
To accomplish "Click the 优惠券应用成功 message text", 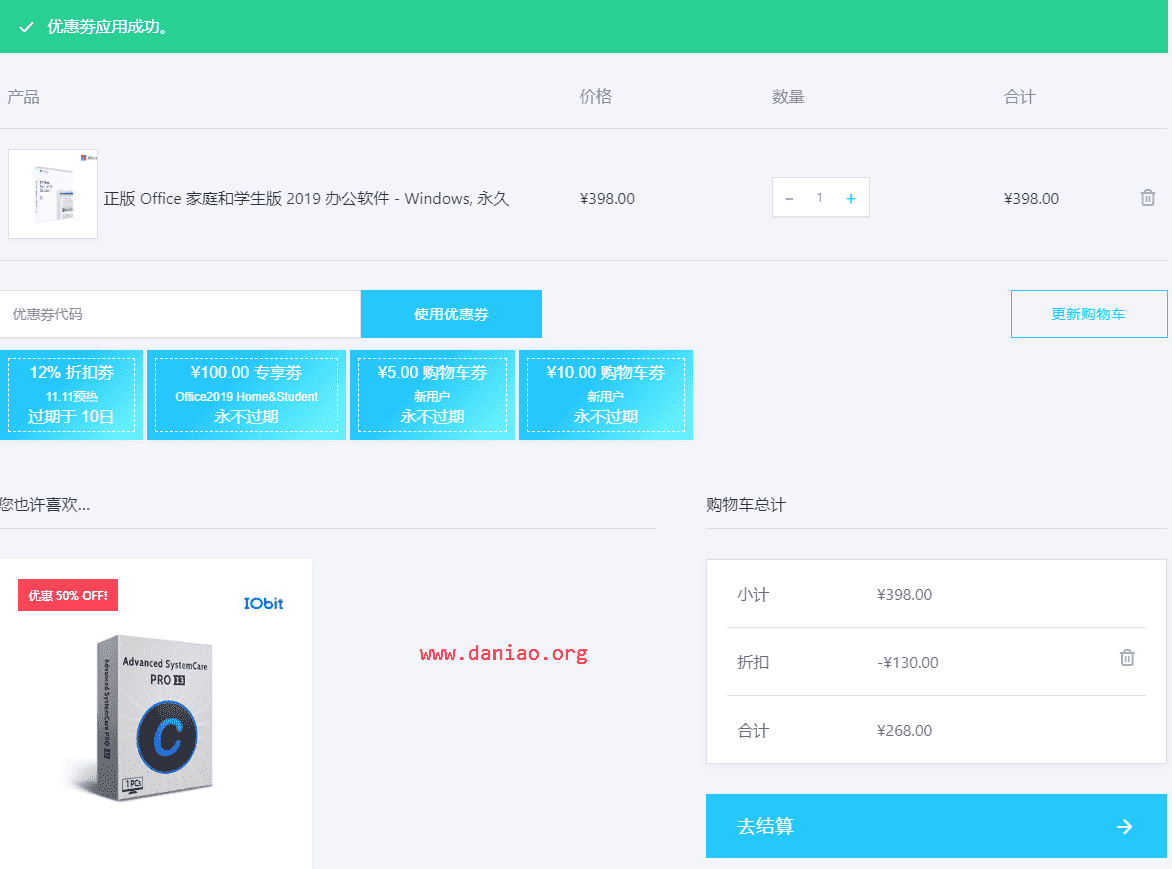I will 108,27.
